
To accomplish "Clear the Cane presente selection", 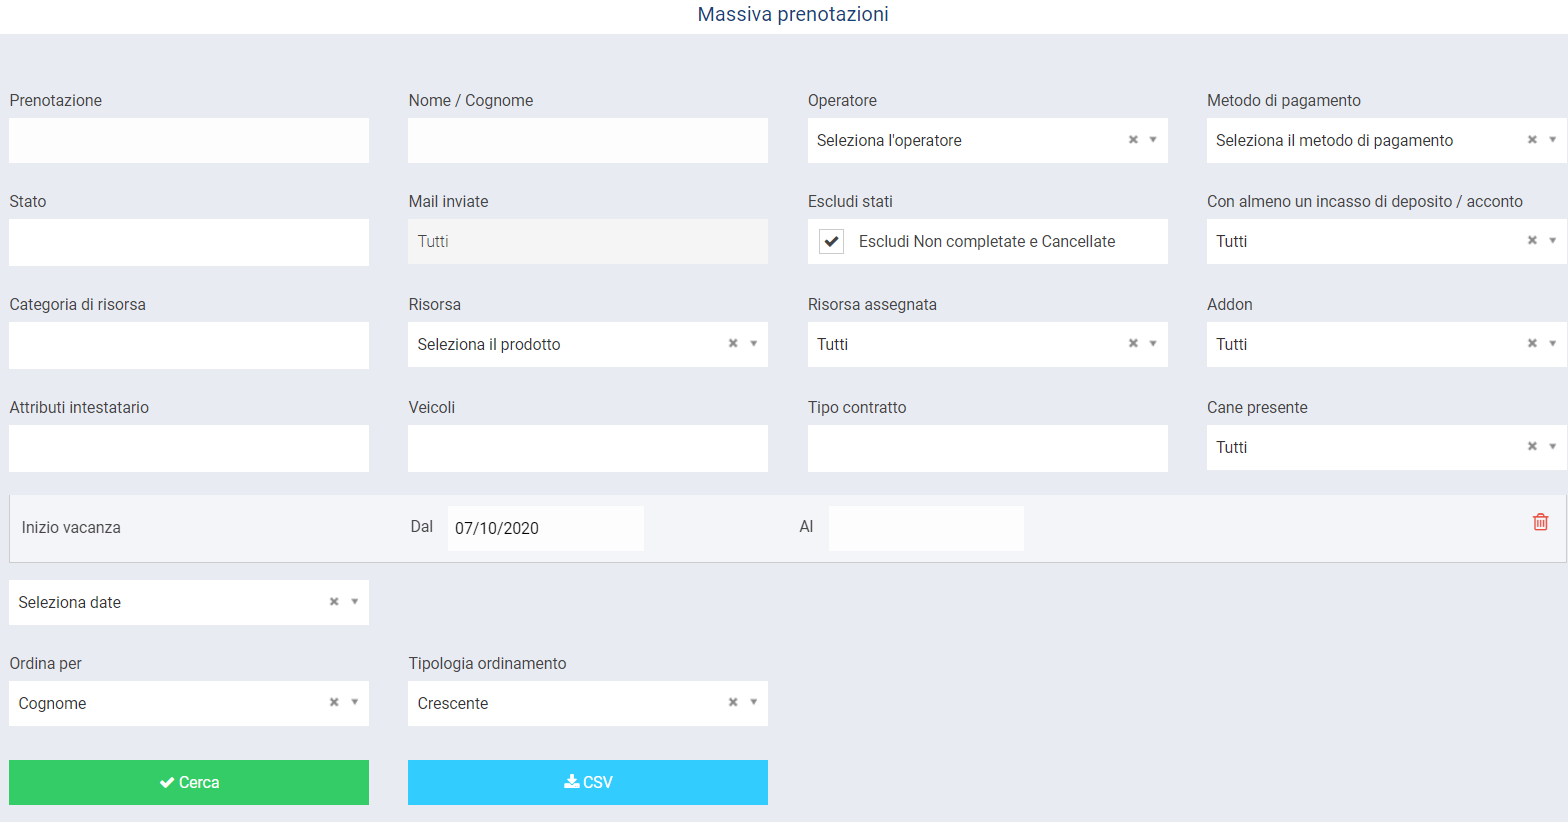I will click(1532, 446).
